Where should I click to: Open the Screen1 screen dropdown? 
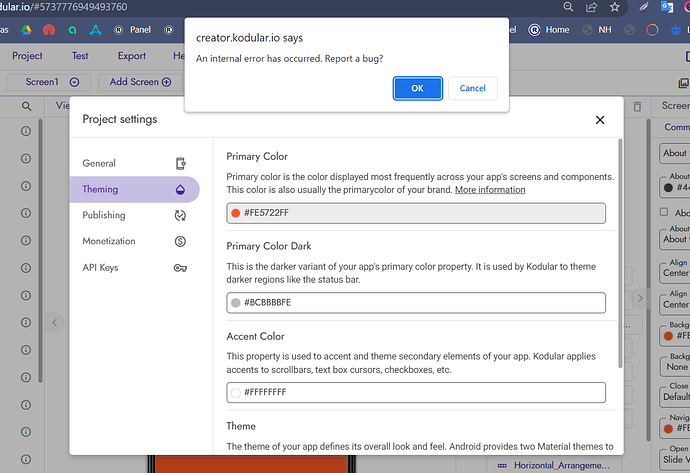point(48,82)
